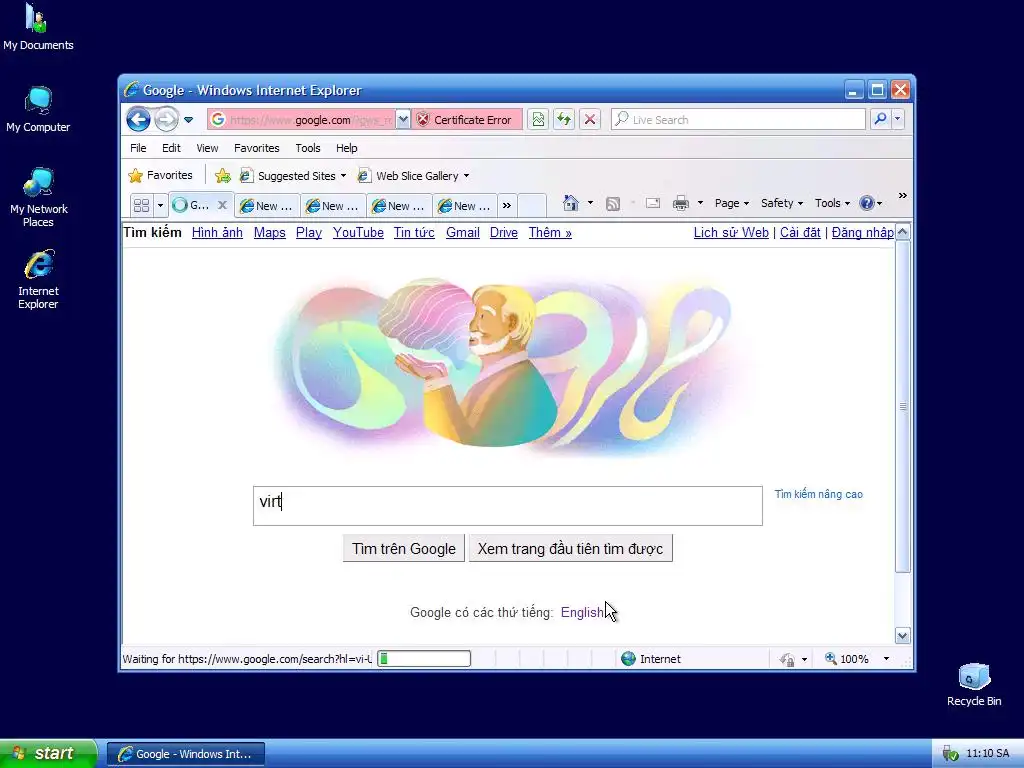
Task: Open the Edit menu
Action: pyautogui.click(x=171, y=148)
